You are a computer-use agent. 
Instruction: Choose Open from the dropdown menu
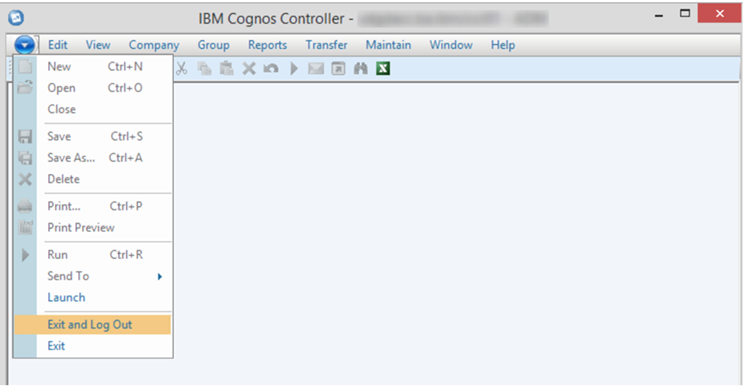coord(93,88)
